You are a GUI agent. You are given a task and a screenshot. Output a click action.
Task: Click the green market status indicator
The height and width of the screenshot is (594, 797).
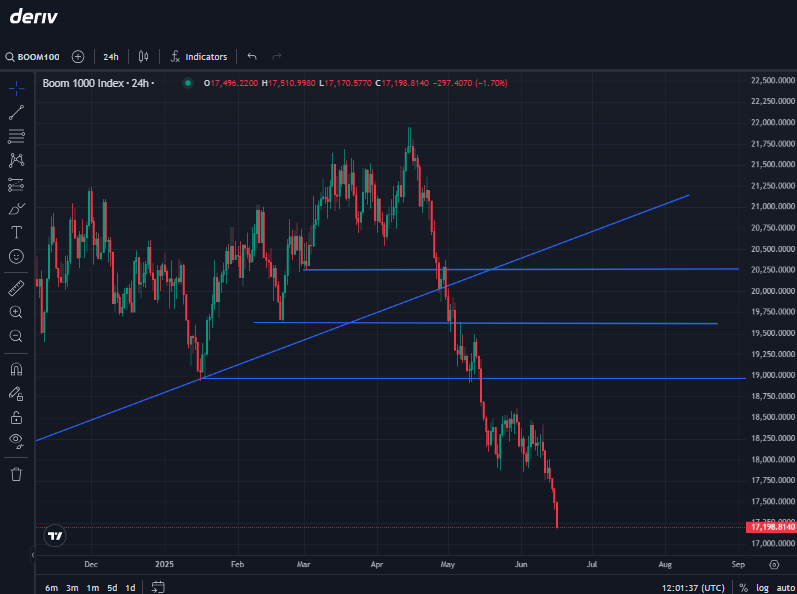tap(188, 83)
